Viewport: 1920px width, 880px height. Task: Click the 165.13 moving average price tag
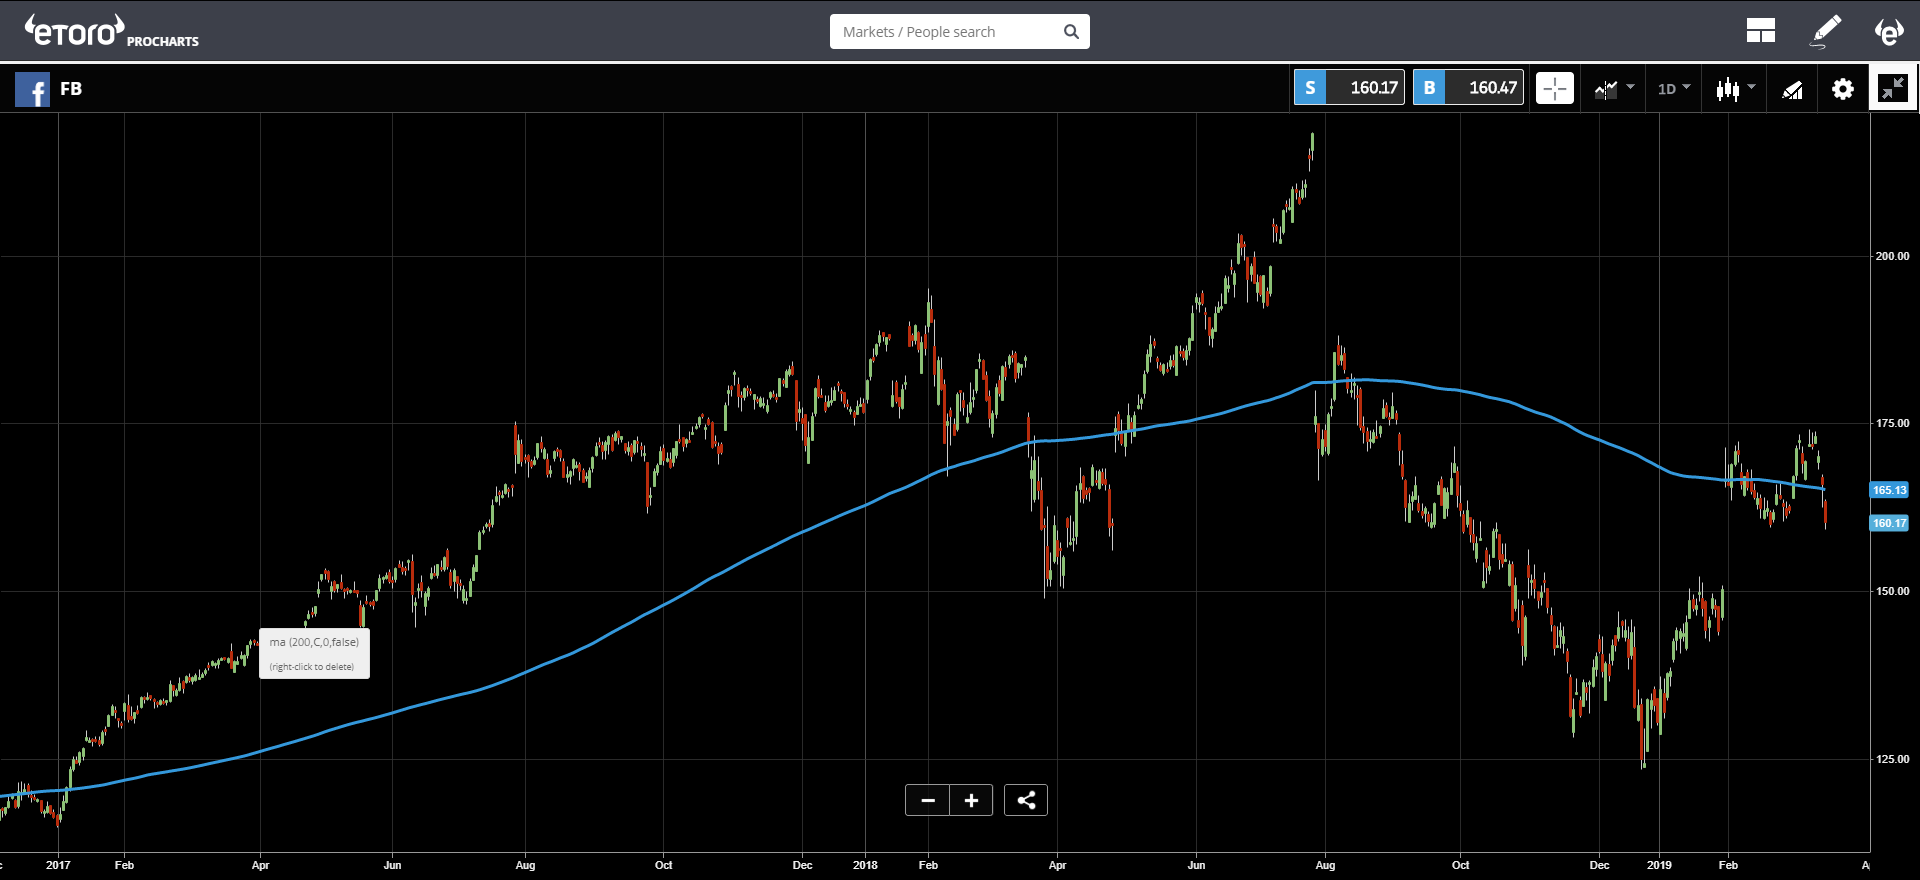click(1888, 490)
